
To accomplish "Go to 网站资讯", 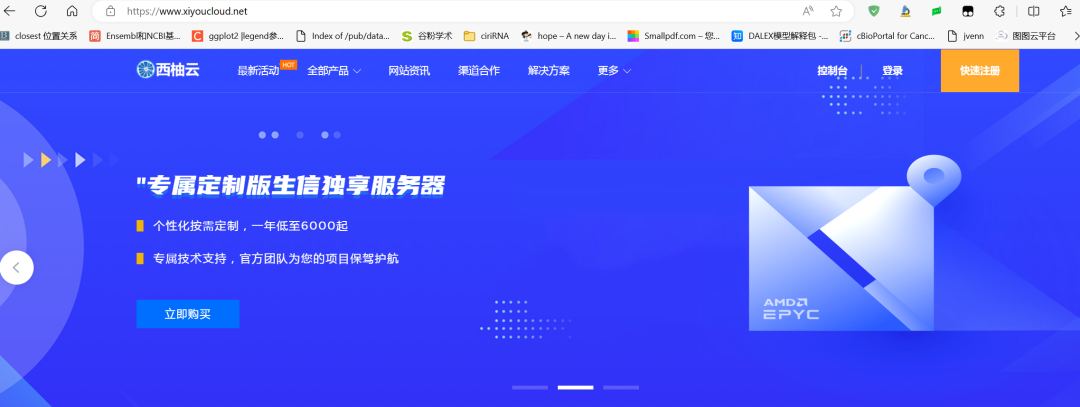I will (409, 70).
